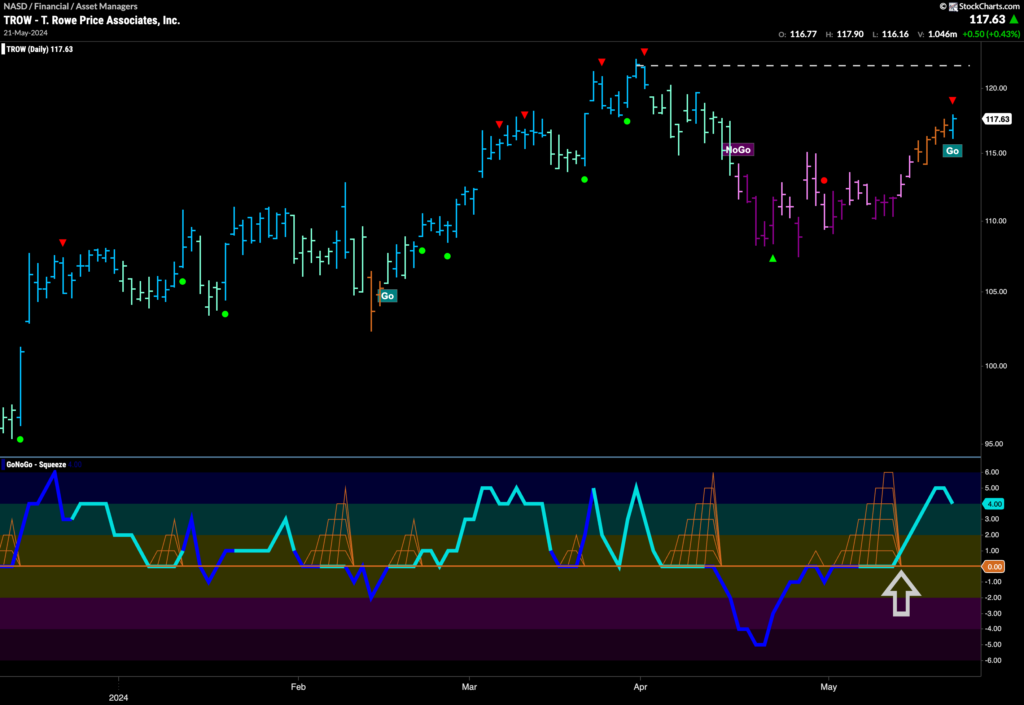Click the purple NoGo signal label

click(738, 149)
